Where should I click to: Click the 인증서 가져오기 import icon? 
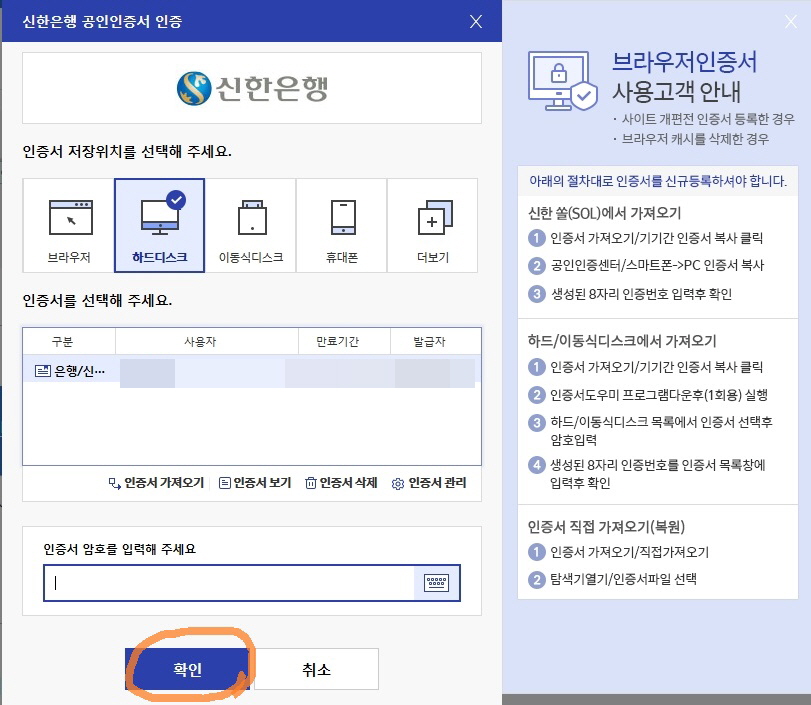(x=114, y=483)
